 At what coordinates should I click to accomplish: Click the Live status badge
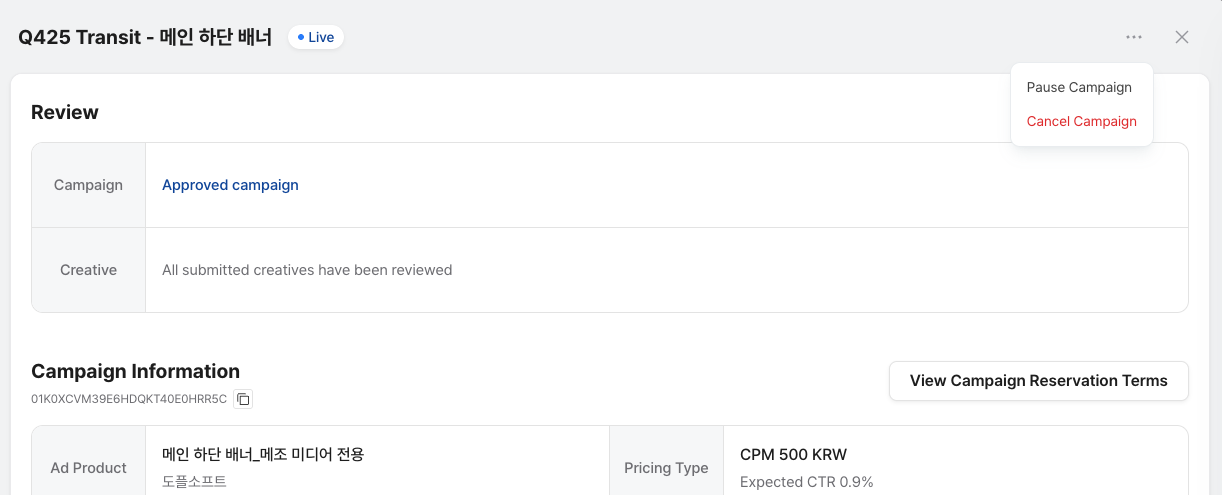(x=316, y=37)
